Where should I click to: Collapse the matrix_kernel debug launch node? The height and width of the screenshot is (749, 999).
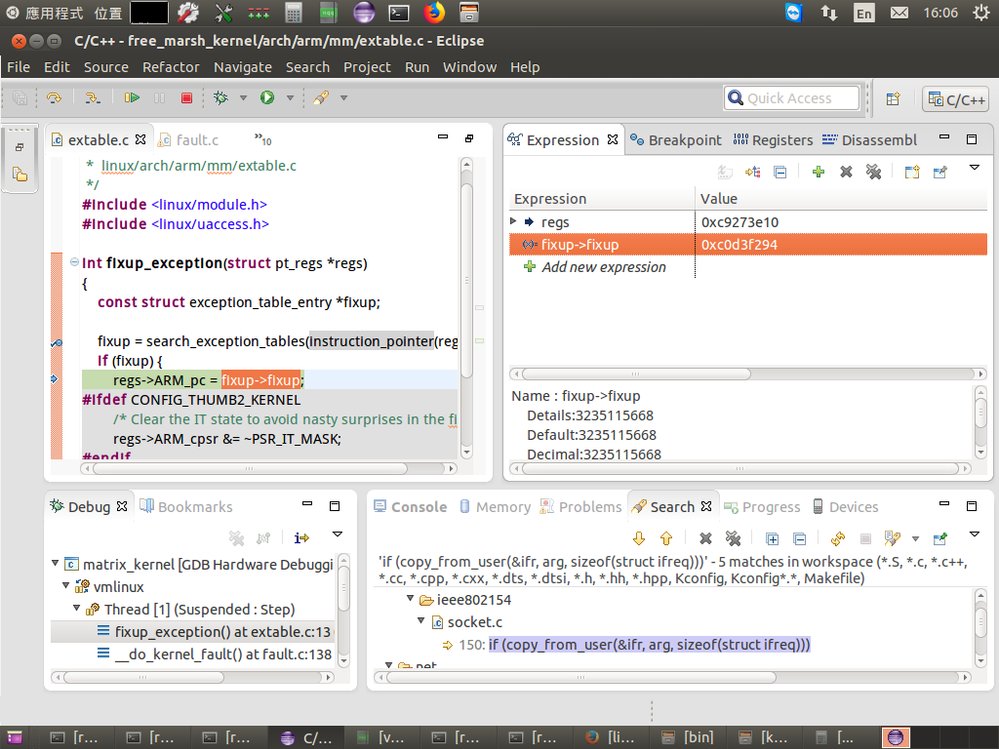(x=55, y=564)
